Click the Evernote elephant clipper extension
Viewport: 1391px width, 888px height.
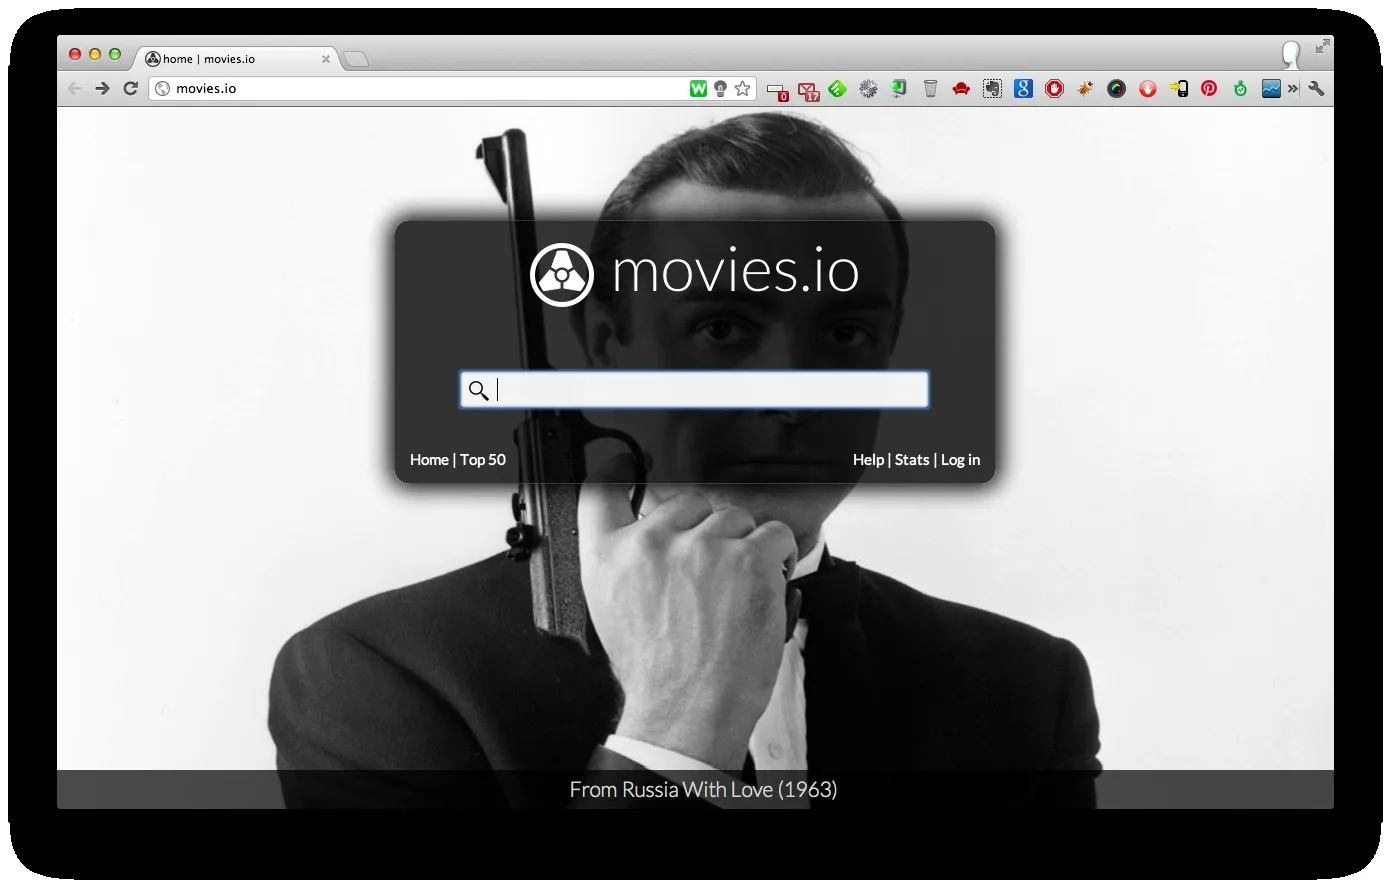(992, 89)
